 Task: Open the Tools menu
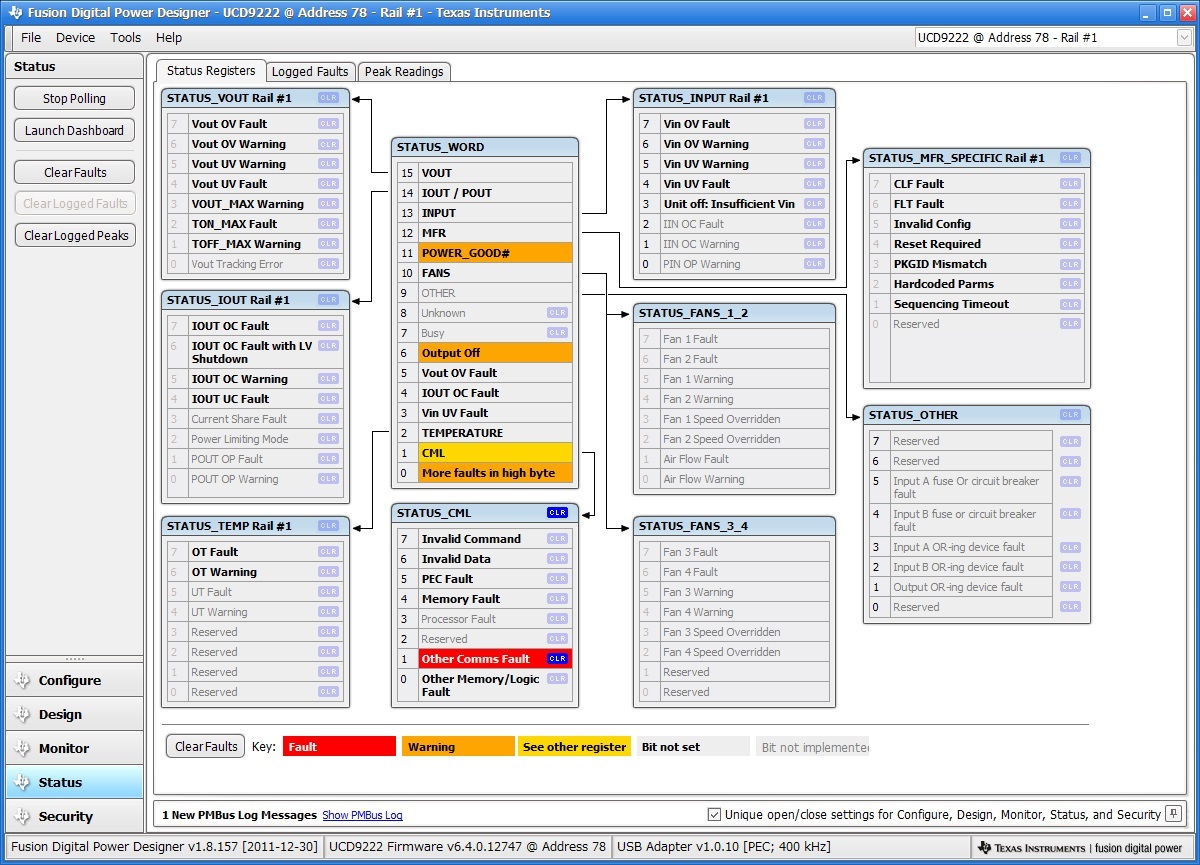click(x=126, y=38)
